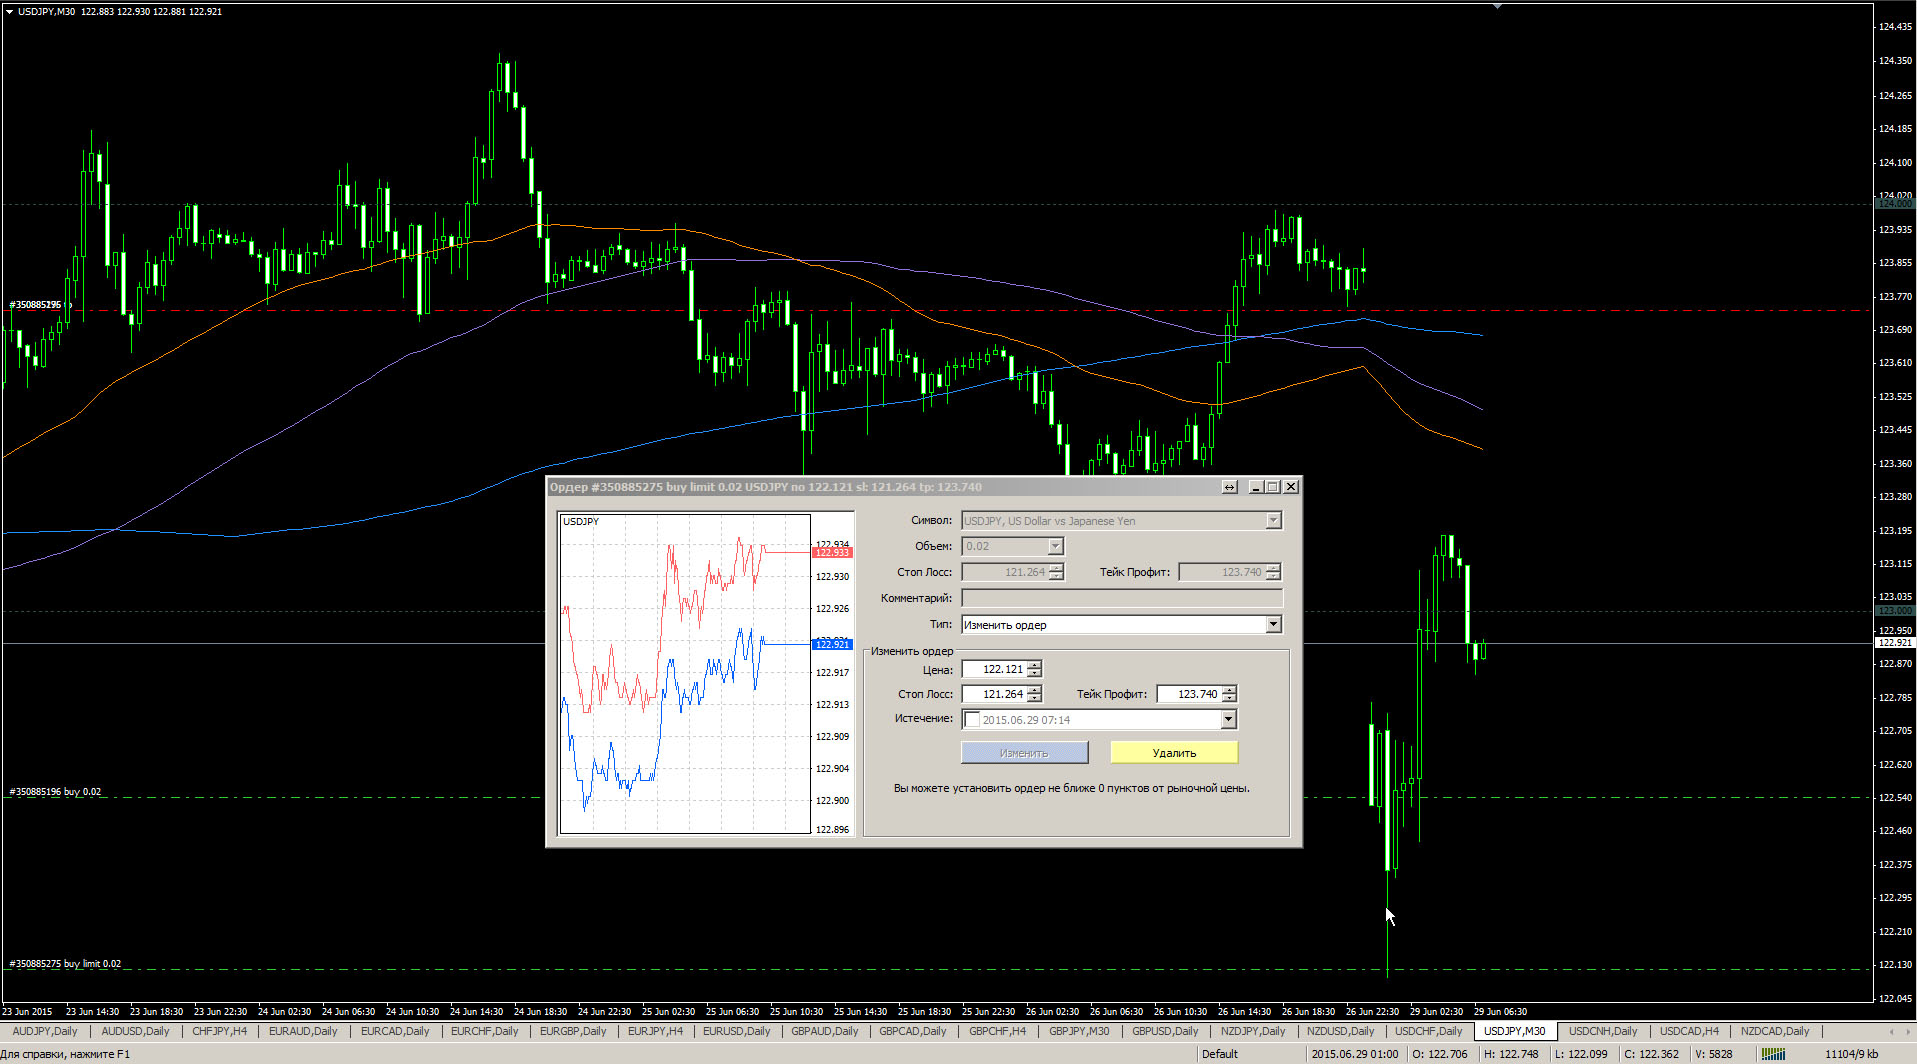The height and width of the screenshot is (1064, 1917).
Task: Switch to NZDJPY,Daily chart tab
Action: pos(1253,1031)
